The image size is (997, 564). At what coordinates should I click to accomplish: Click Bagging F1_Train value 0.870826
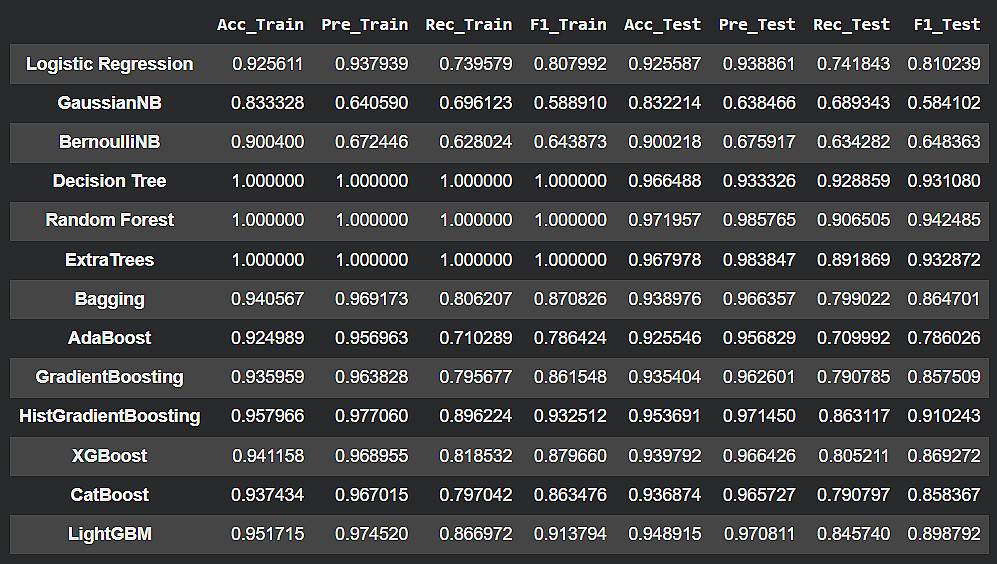(x=570, y=299)
